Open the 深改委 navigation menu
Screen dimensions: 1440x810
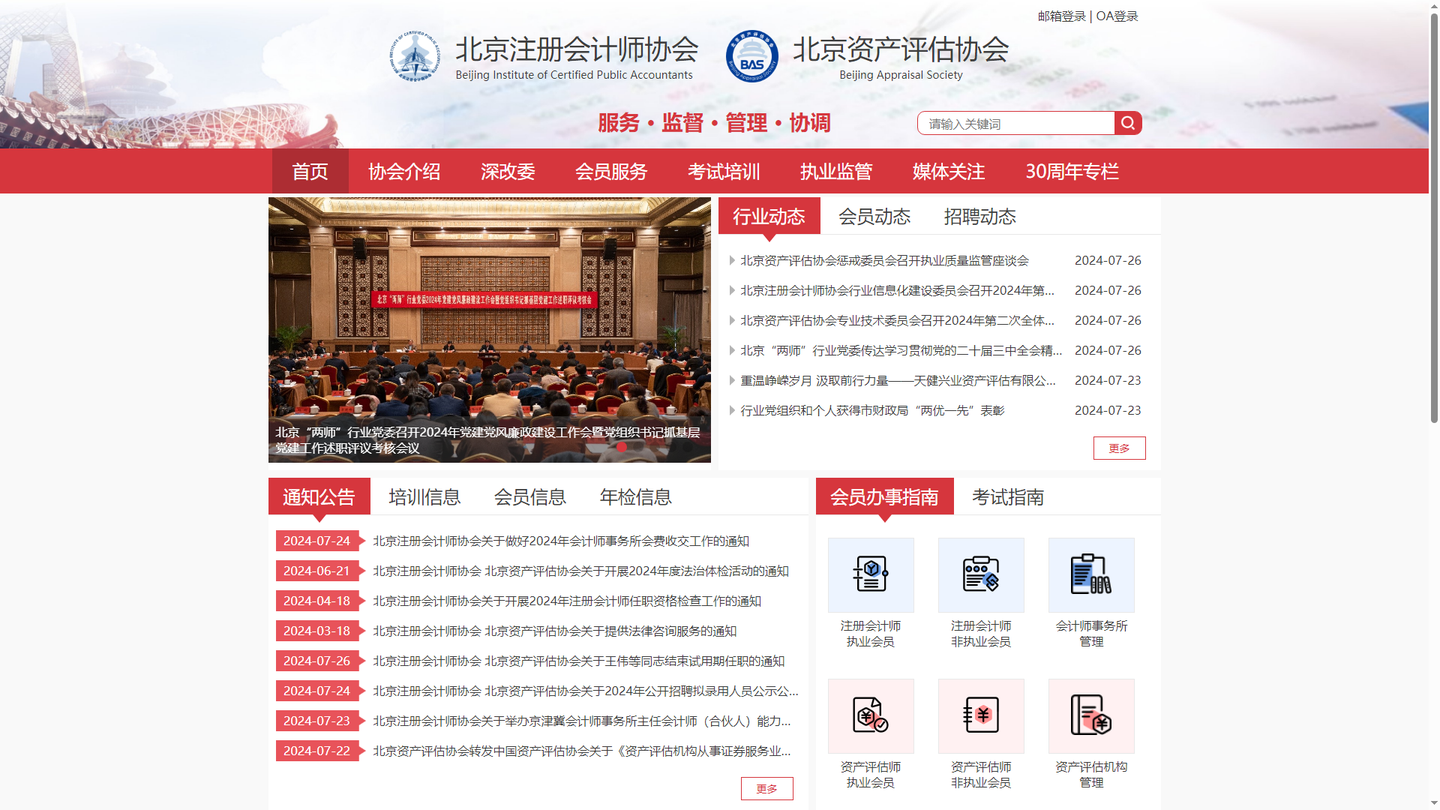(508, 171)
